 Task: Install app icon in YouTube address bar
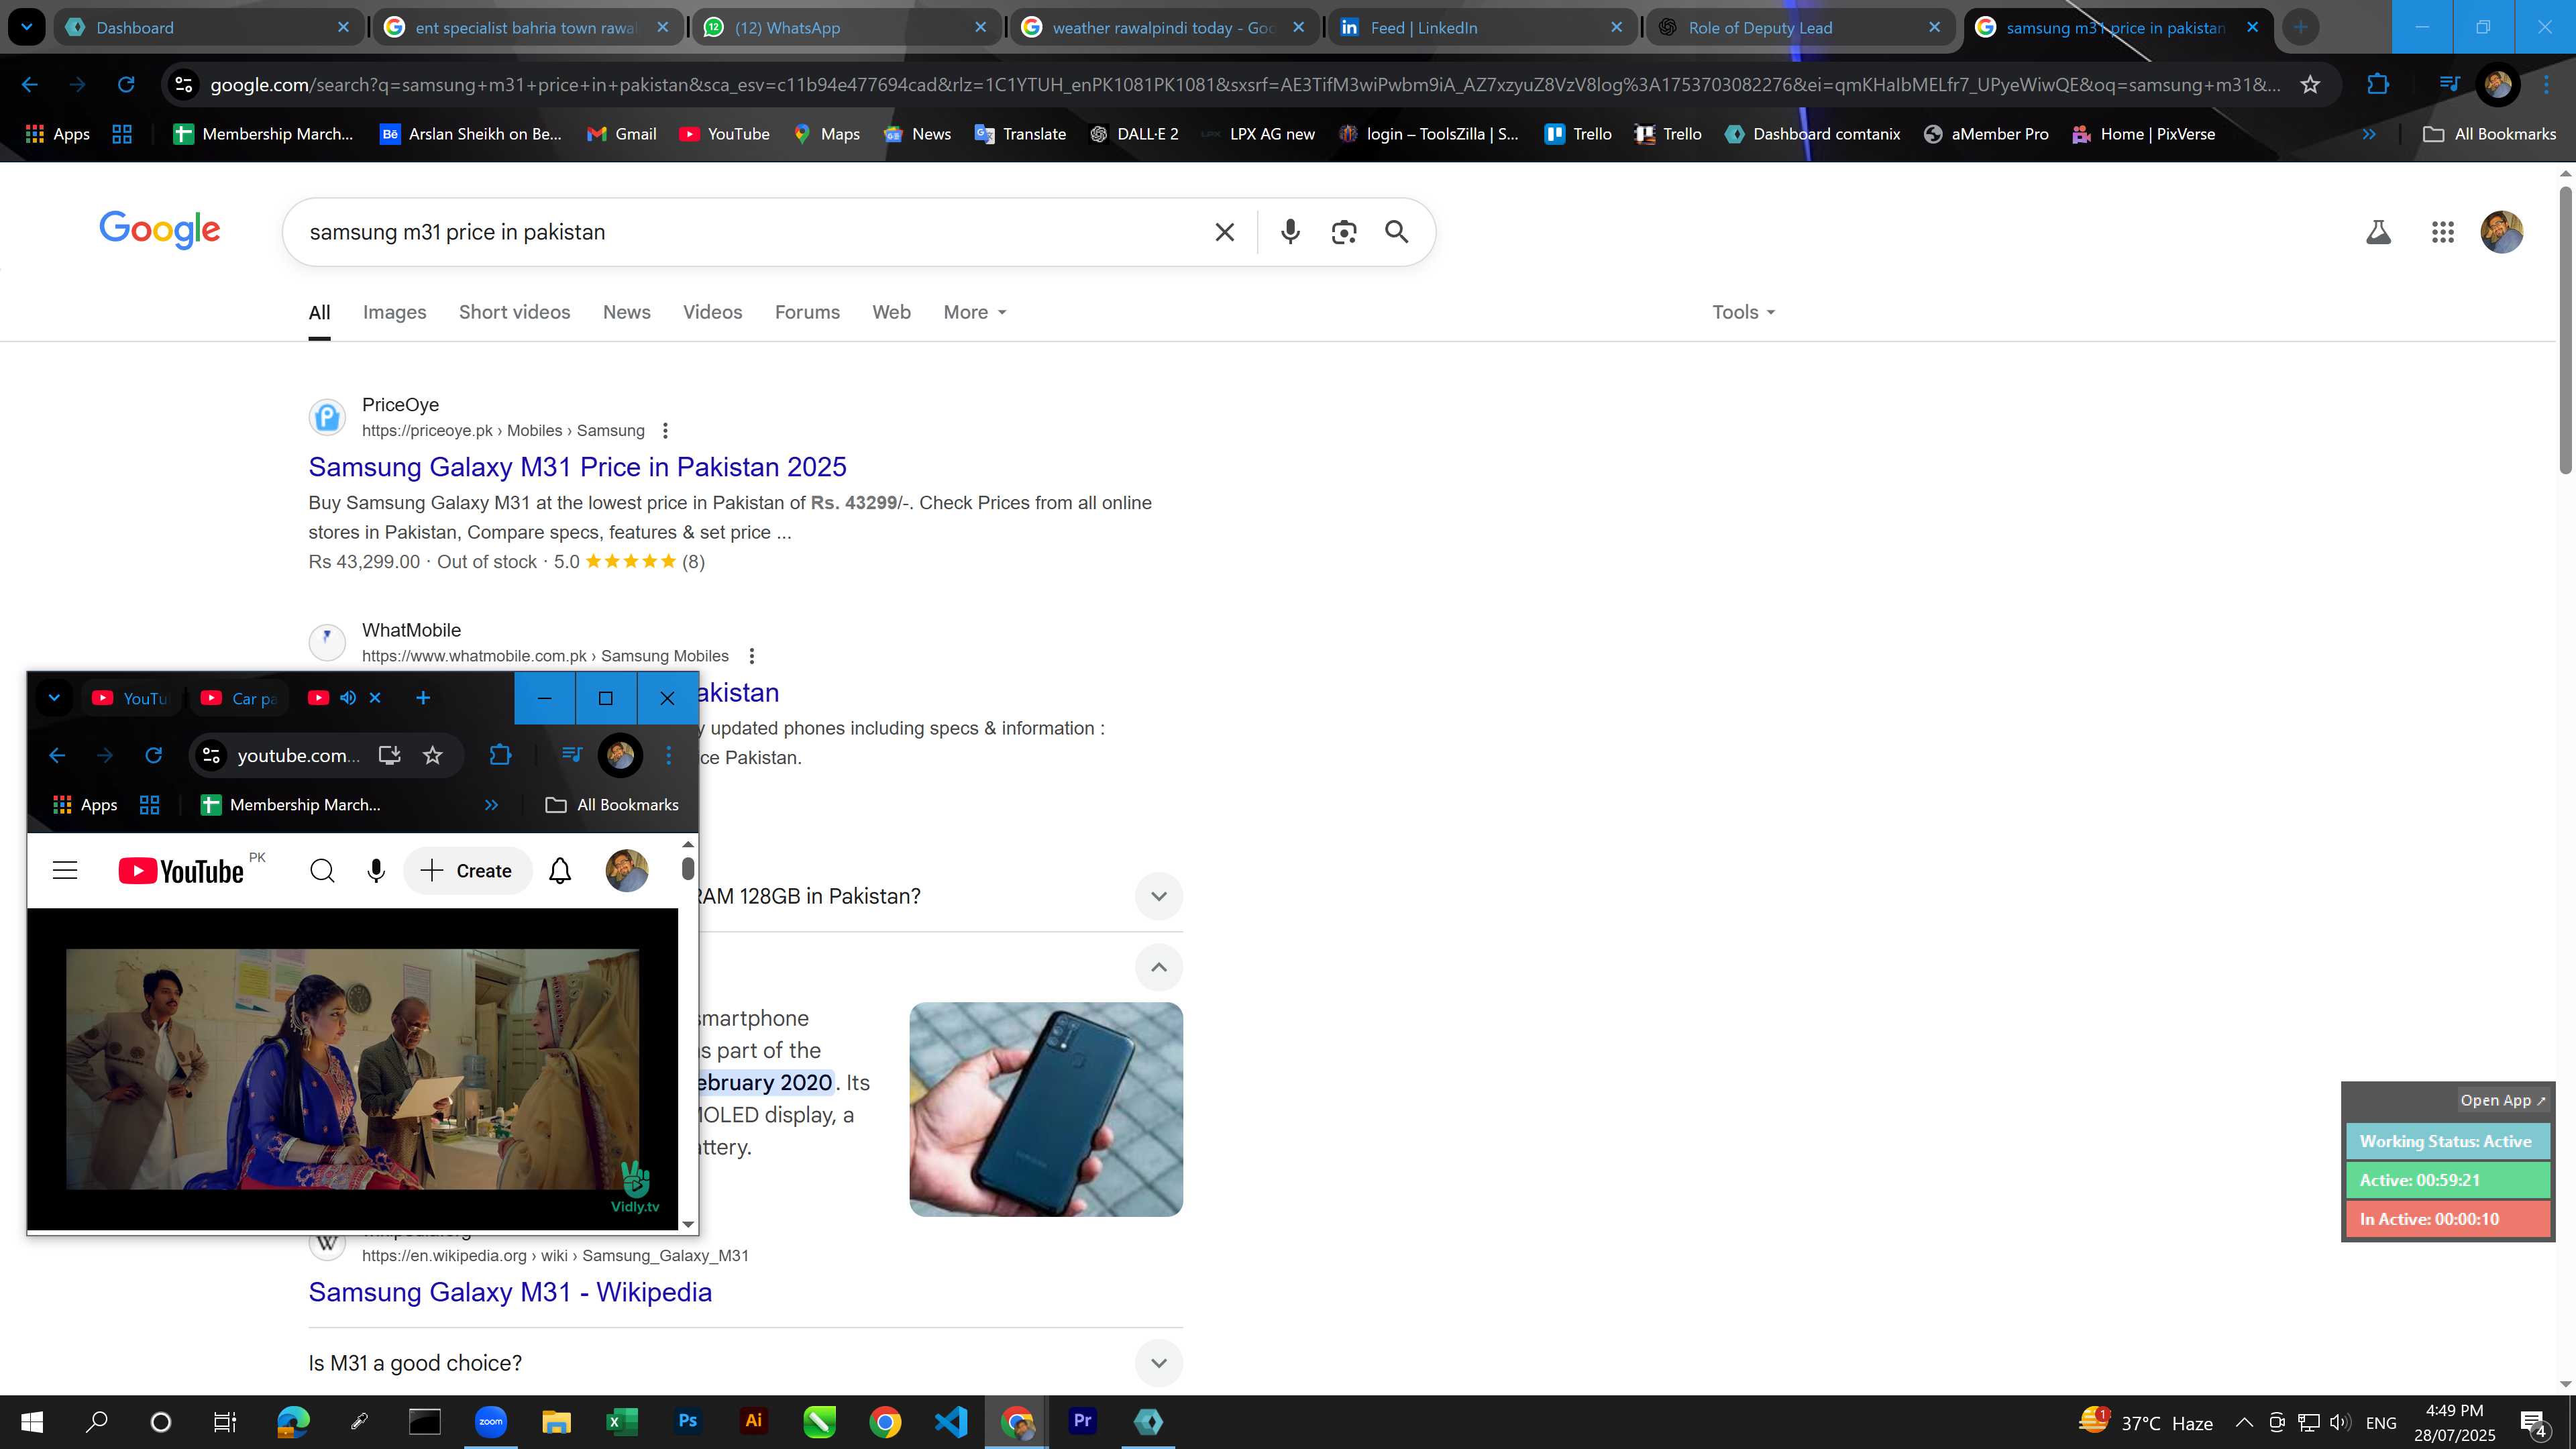(389, 755)
